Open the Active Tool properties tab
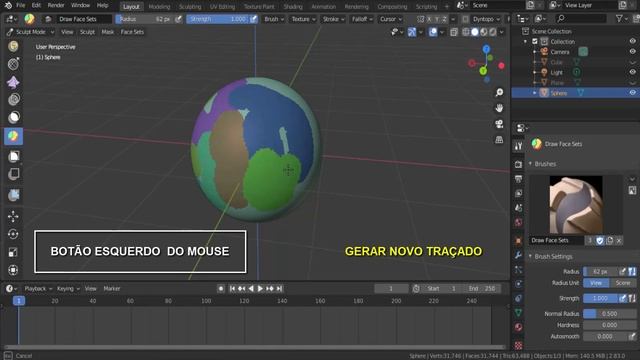The image size is (640, 360). [x=518, y=146]
